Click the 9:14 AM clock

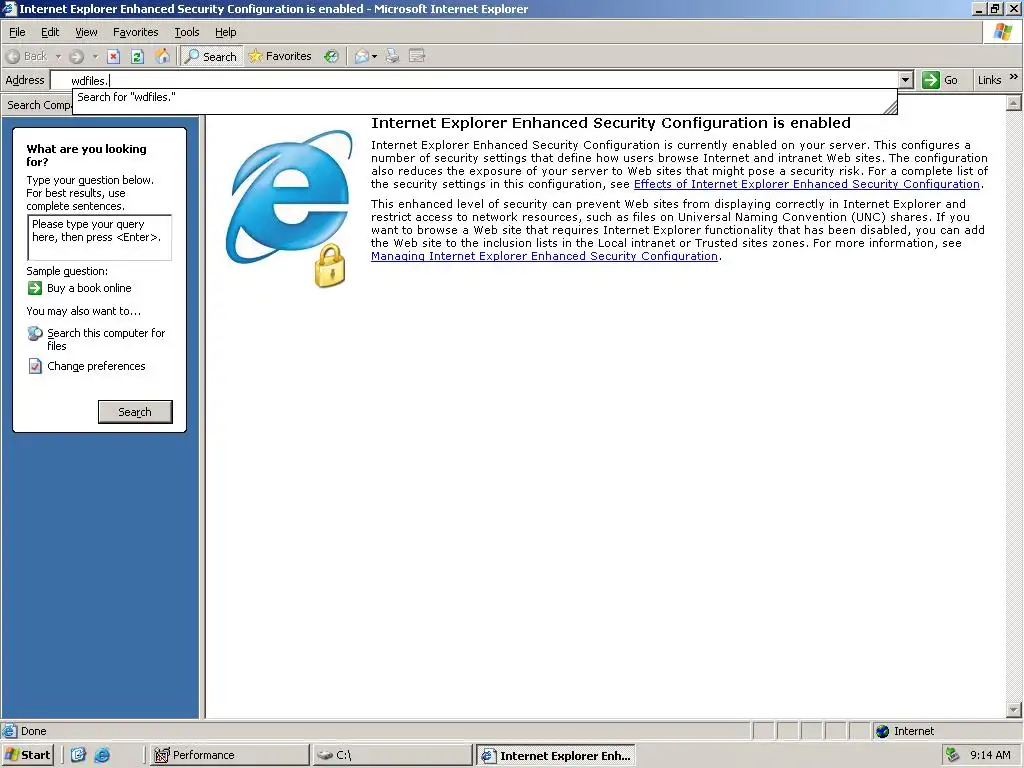[990, 755]
